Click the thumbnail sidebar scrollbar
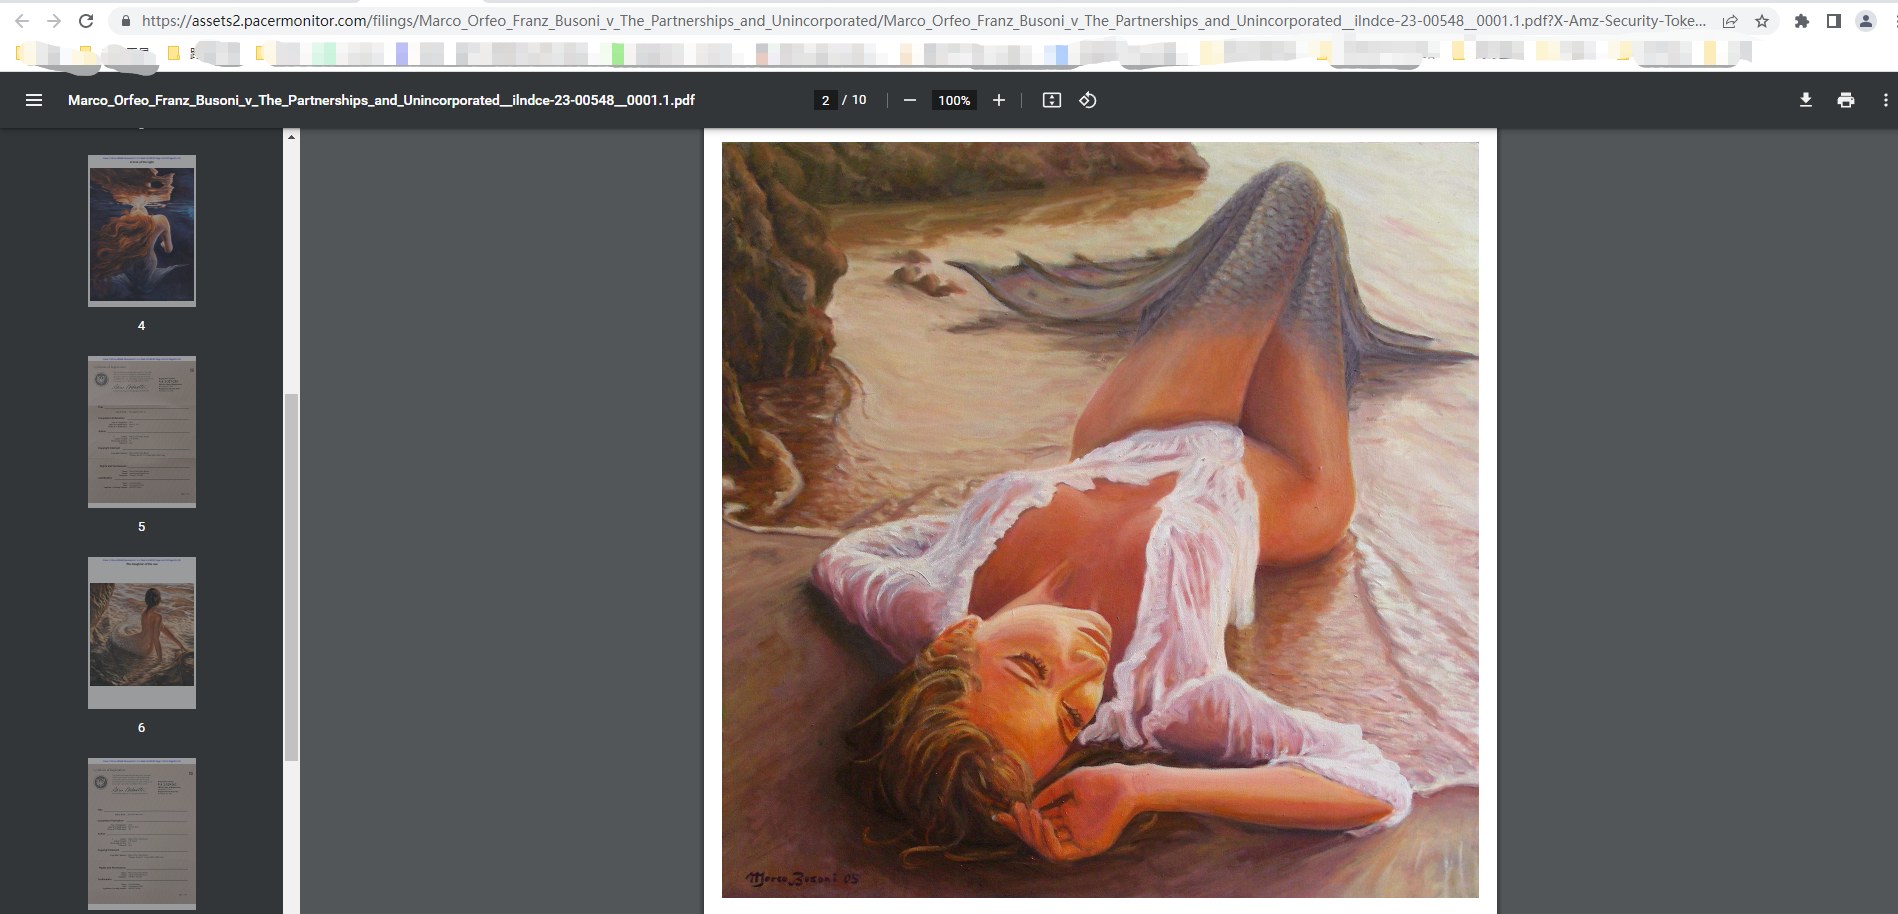1898x914 pixels. (x=291, y=576)
